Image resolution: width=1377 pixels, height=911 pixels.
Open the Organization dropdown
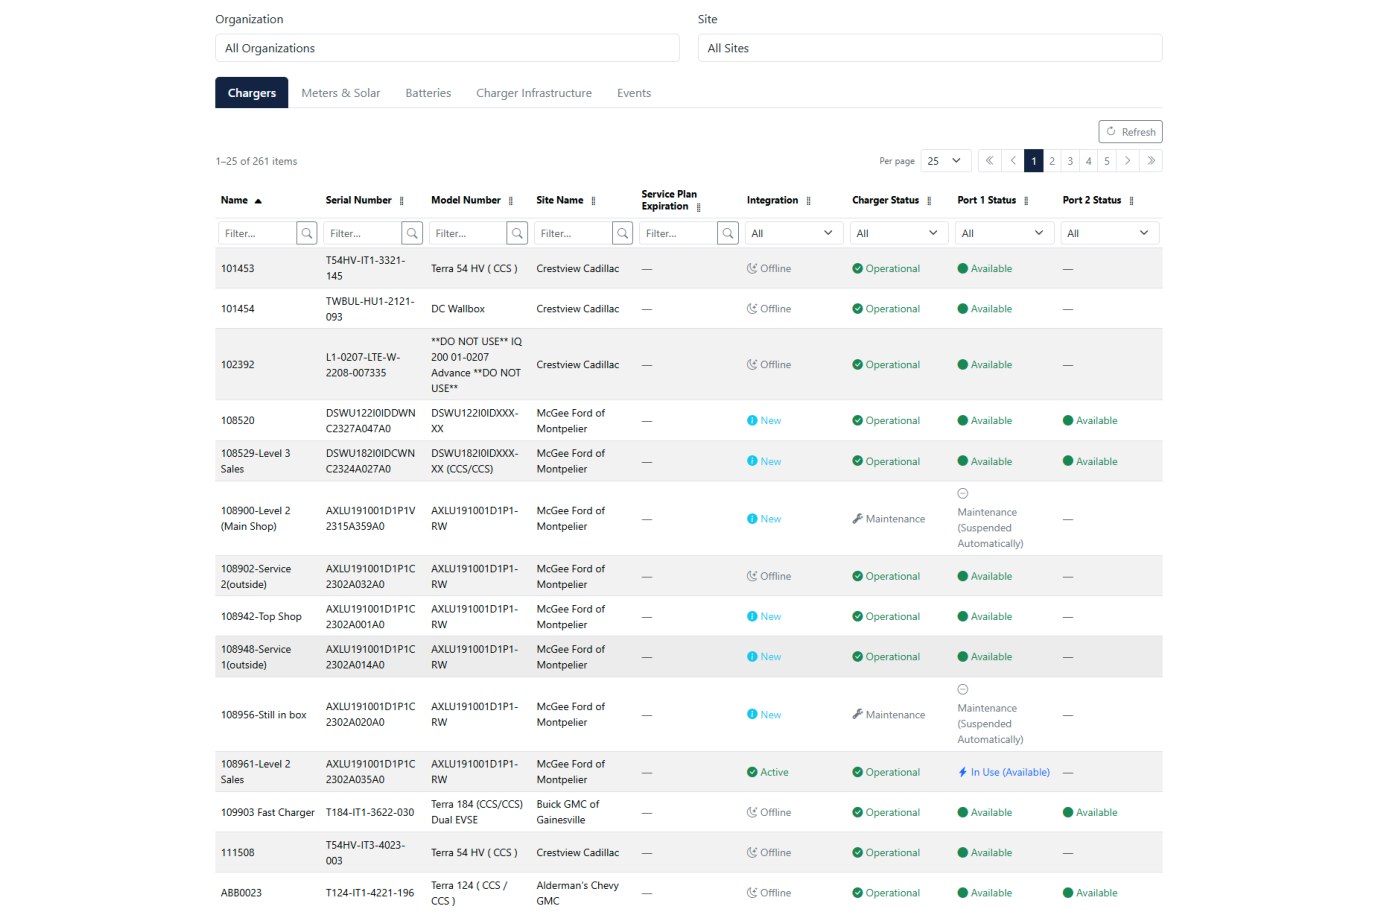(447, 48)
